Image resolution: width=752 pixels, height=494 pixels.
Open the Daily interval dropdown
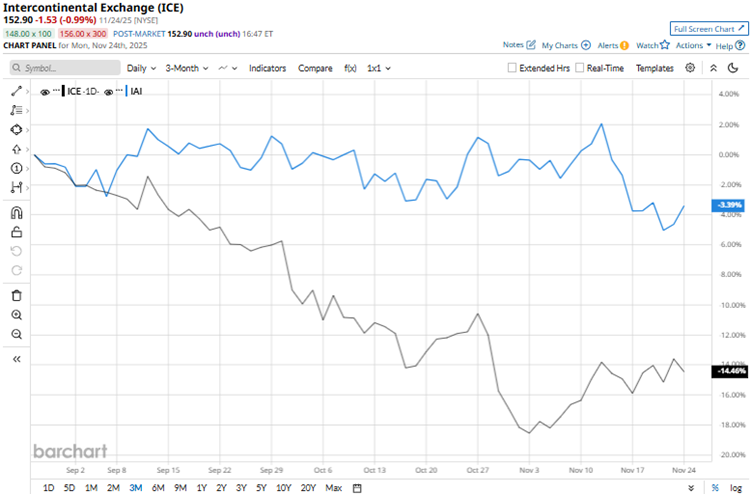(x=141, y=68)
